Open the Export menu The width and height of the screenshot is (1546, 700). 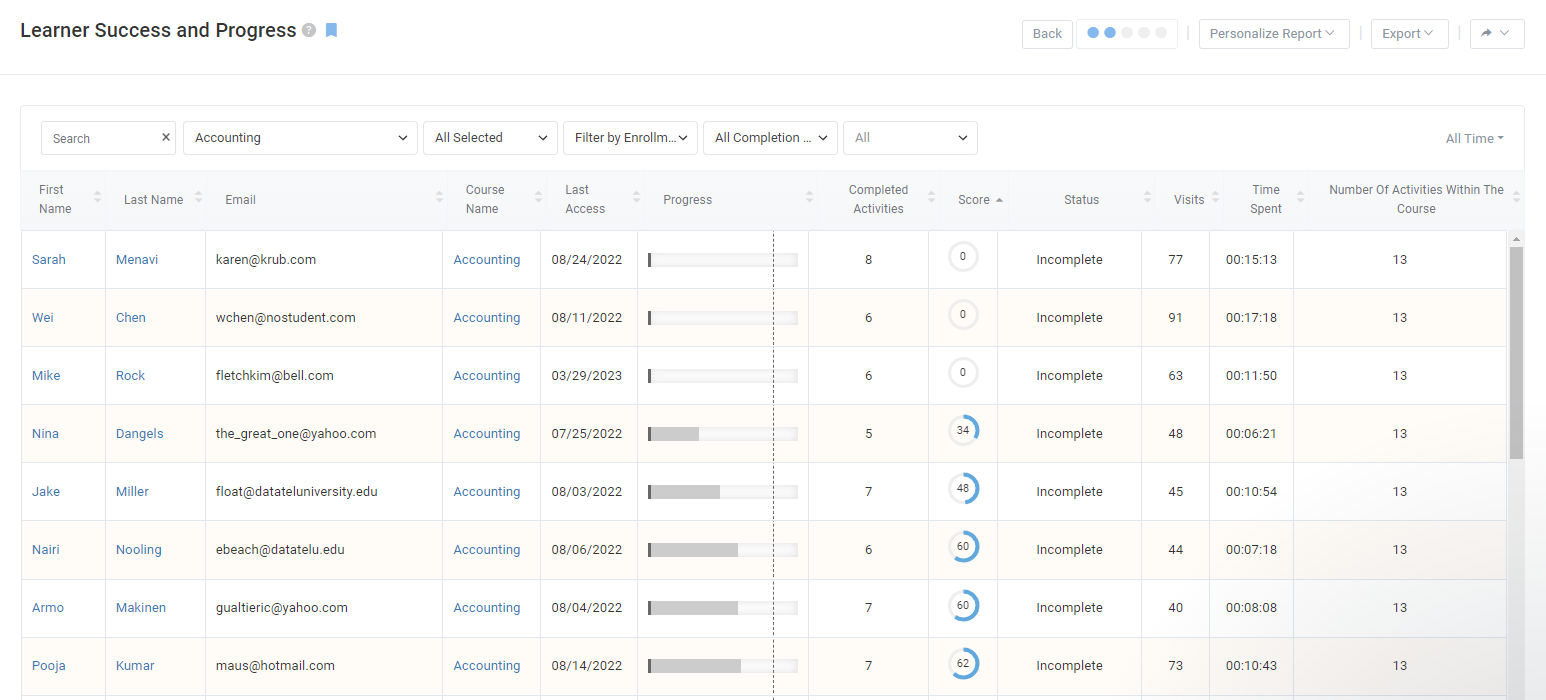pos(1408,34)
